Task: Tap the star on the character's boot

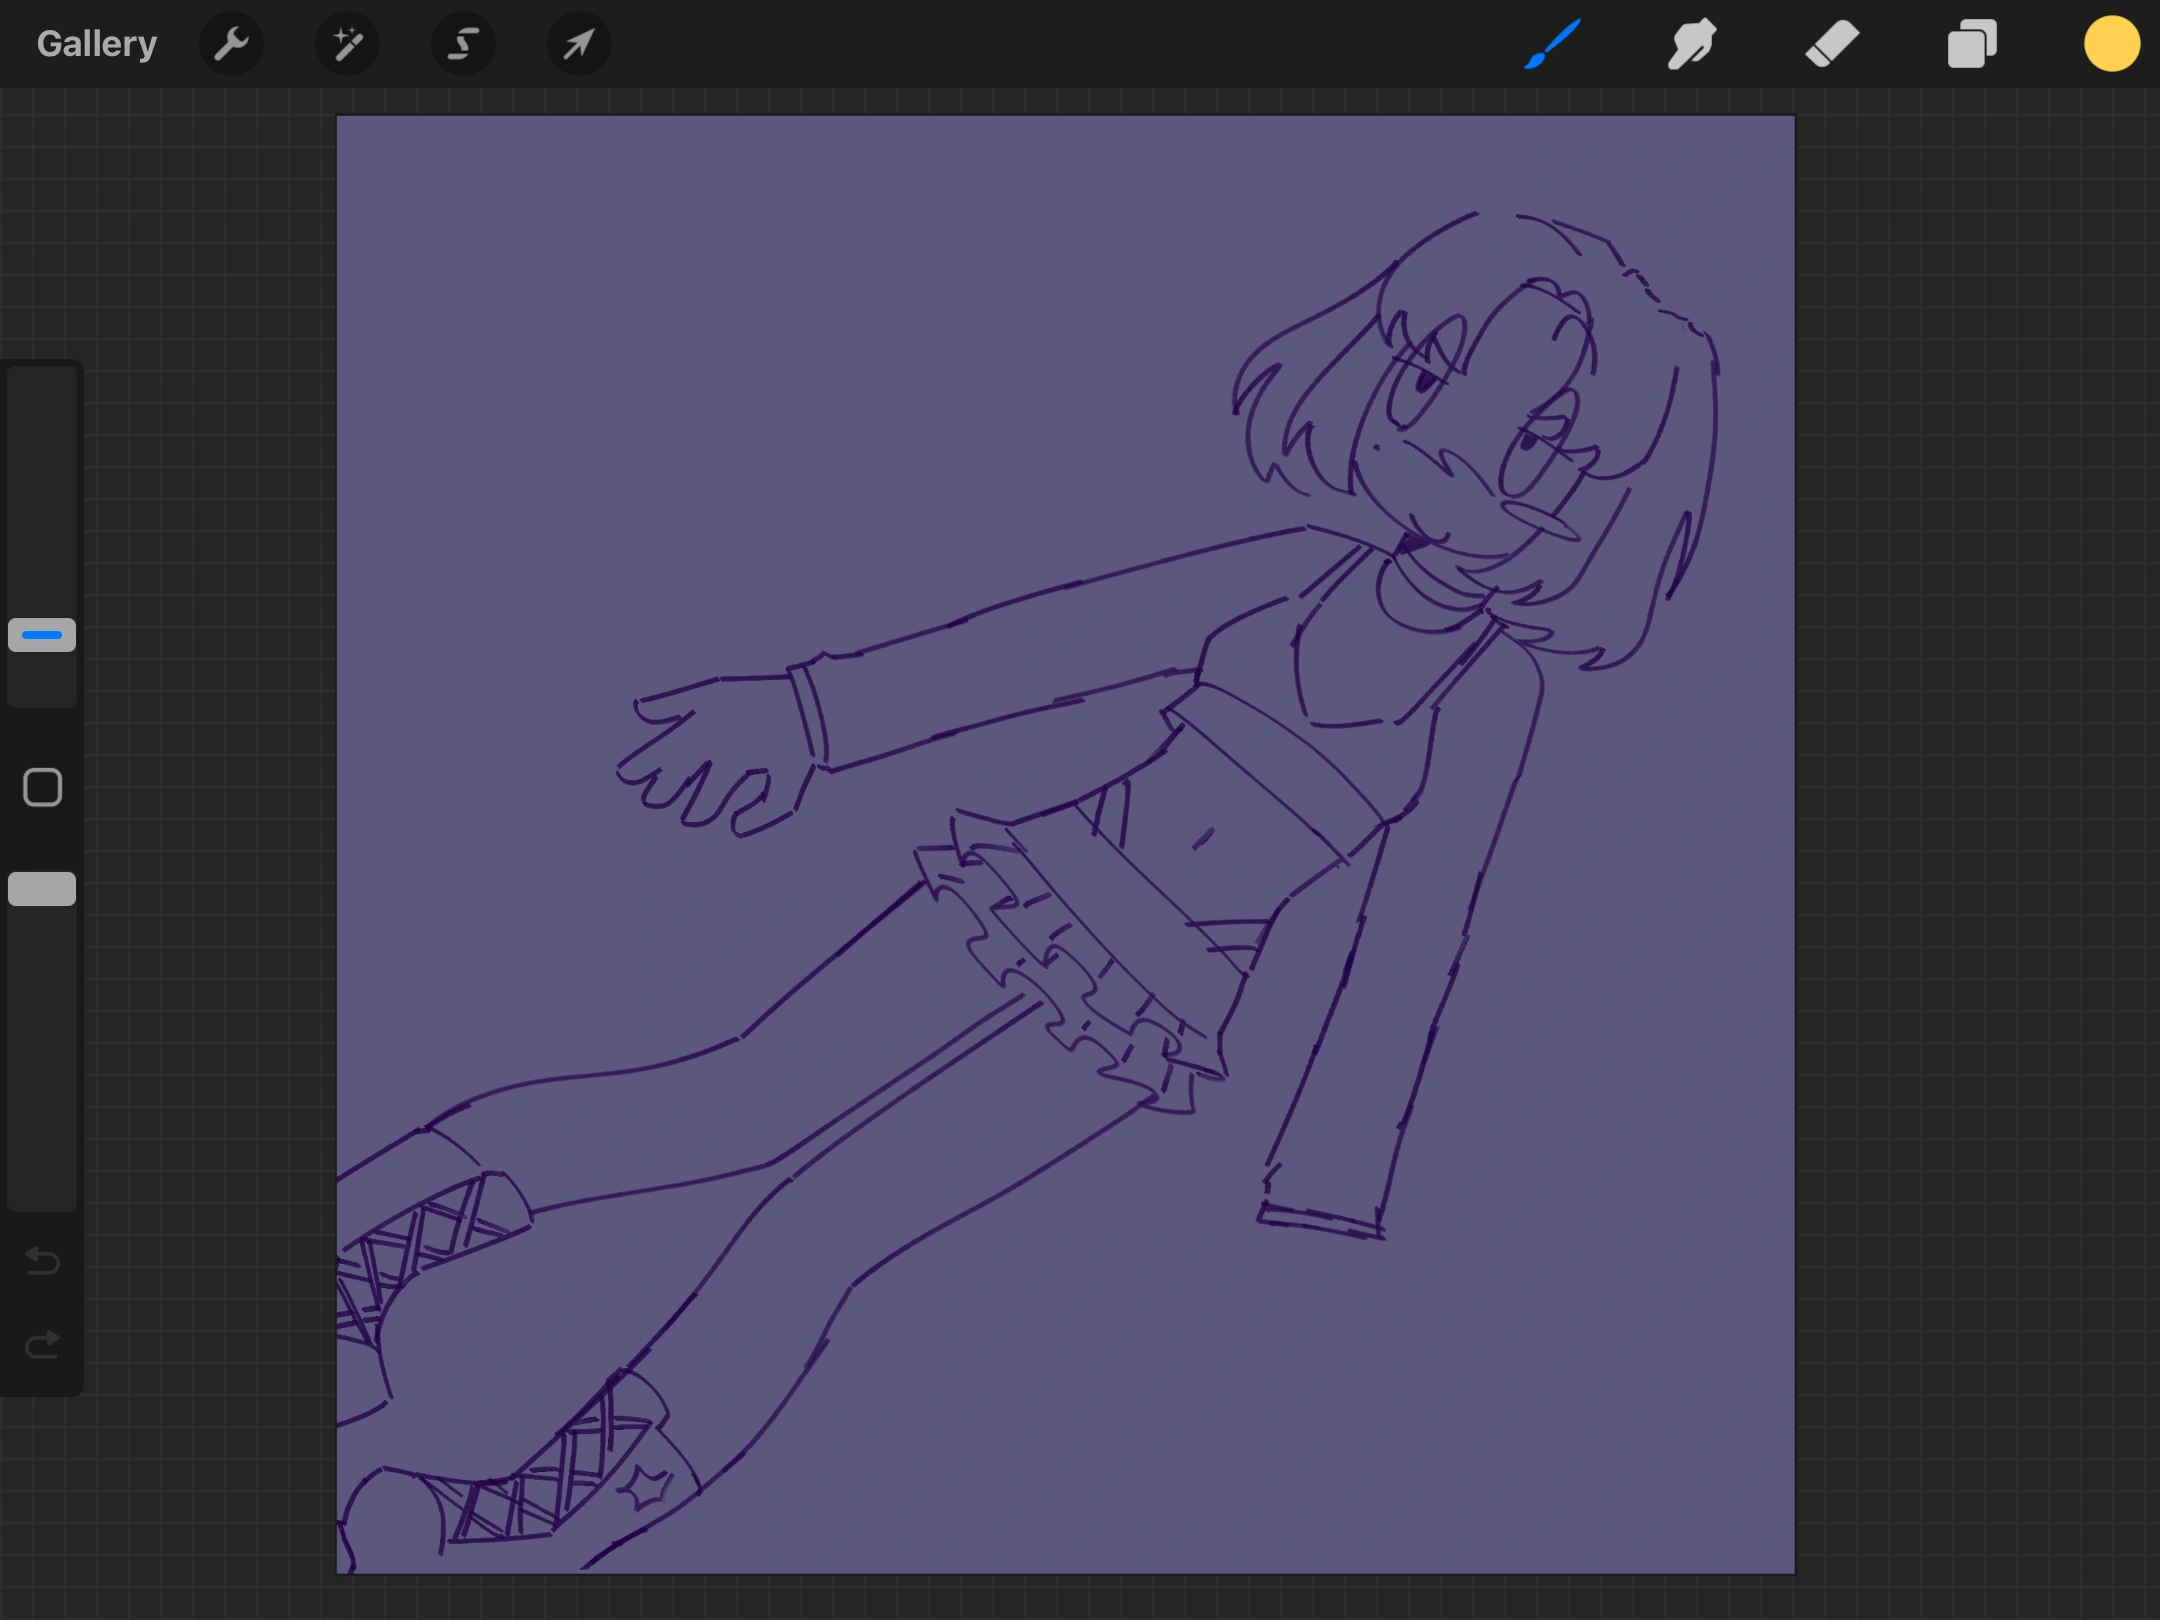Action: pyautogui.click(x=647, y=1487)
